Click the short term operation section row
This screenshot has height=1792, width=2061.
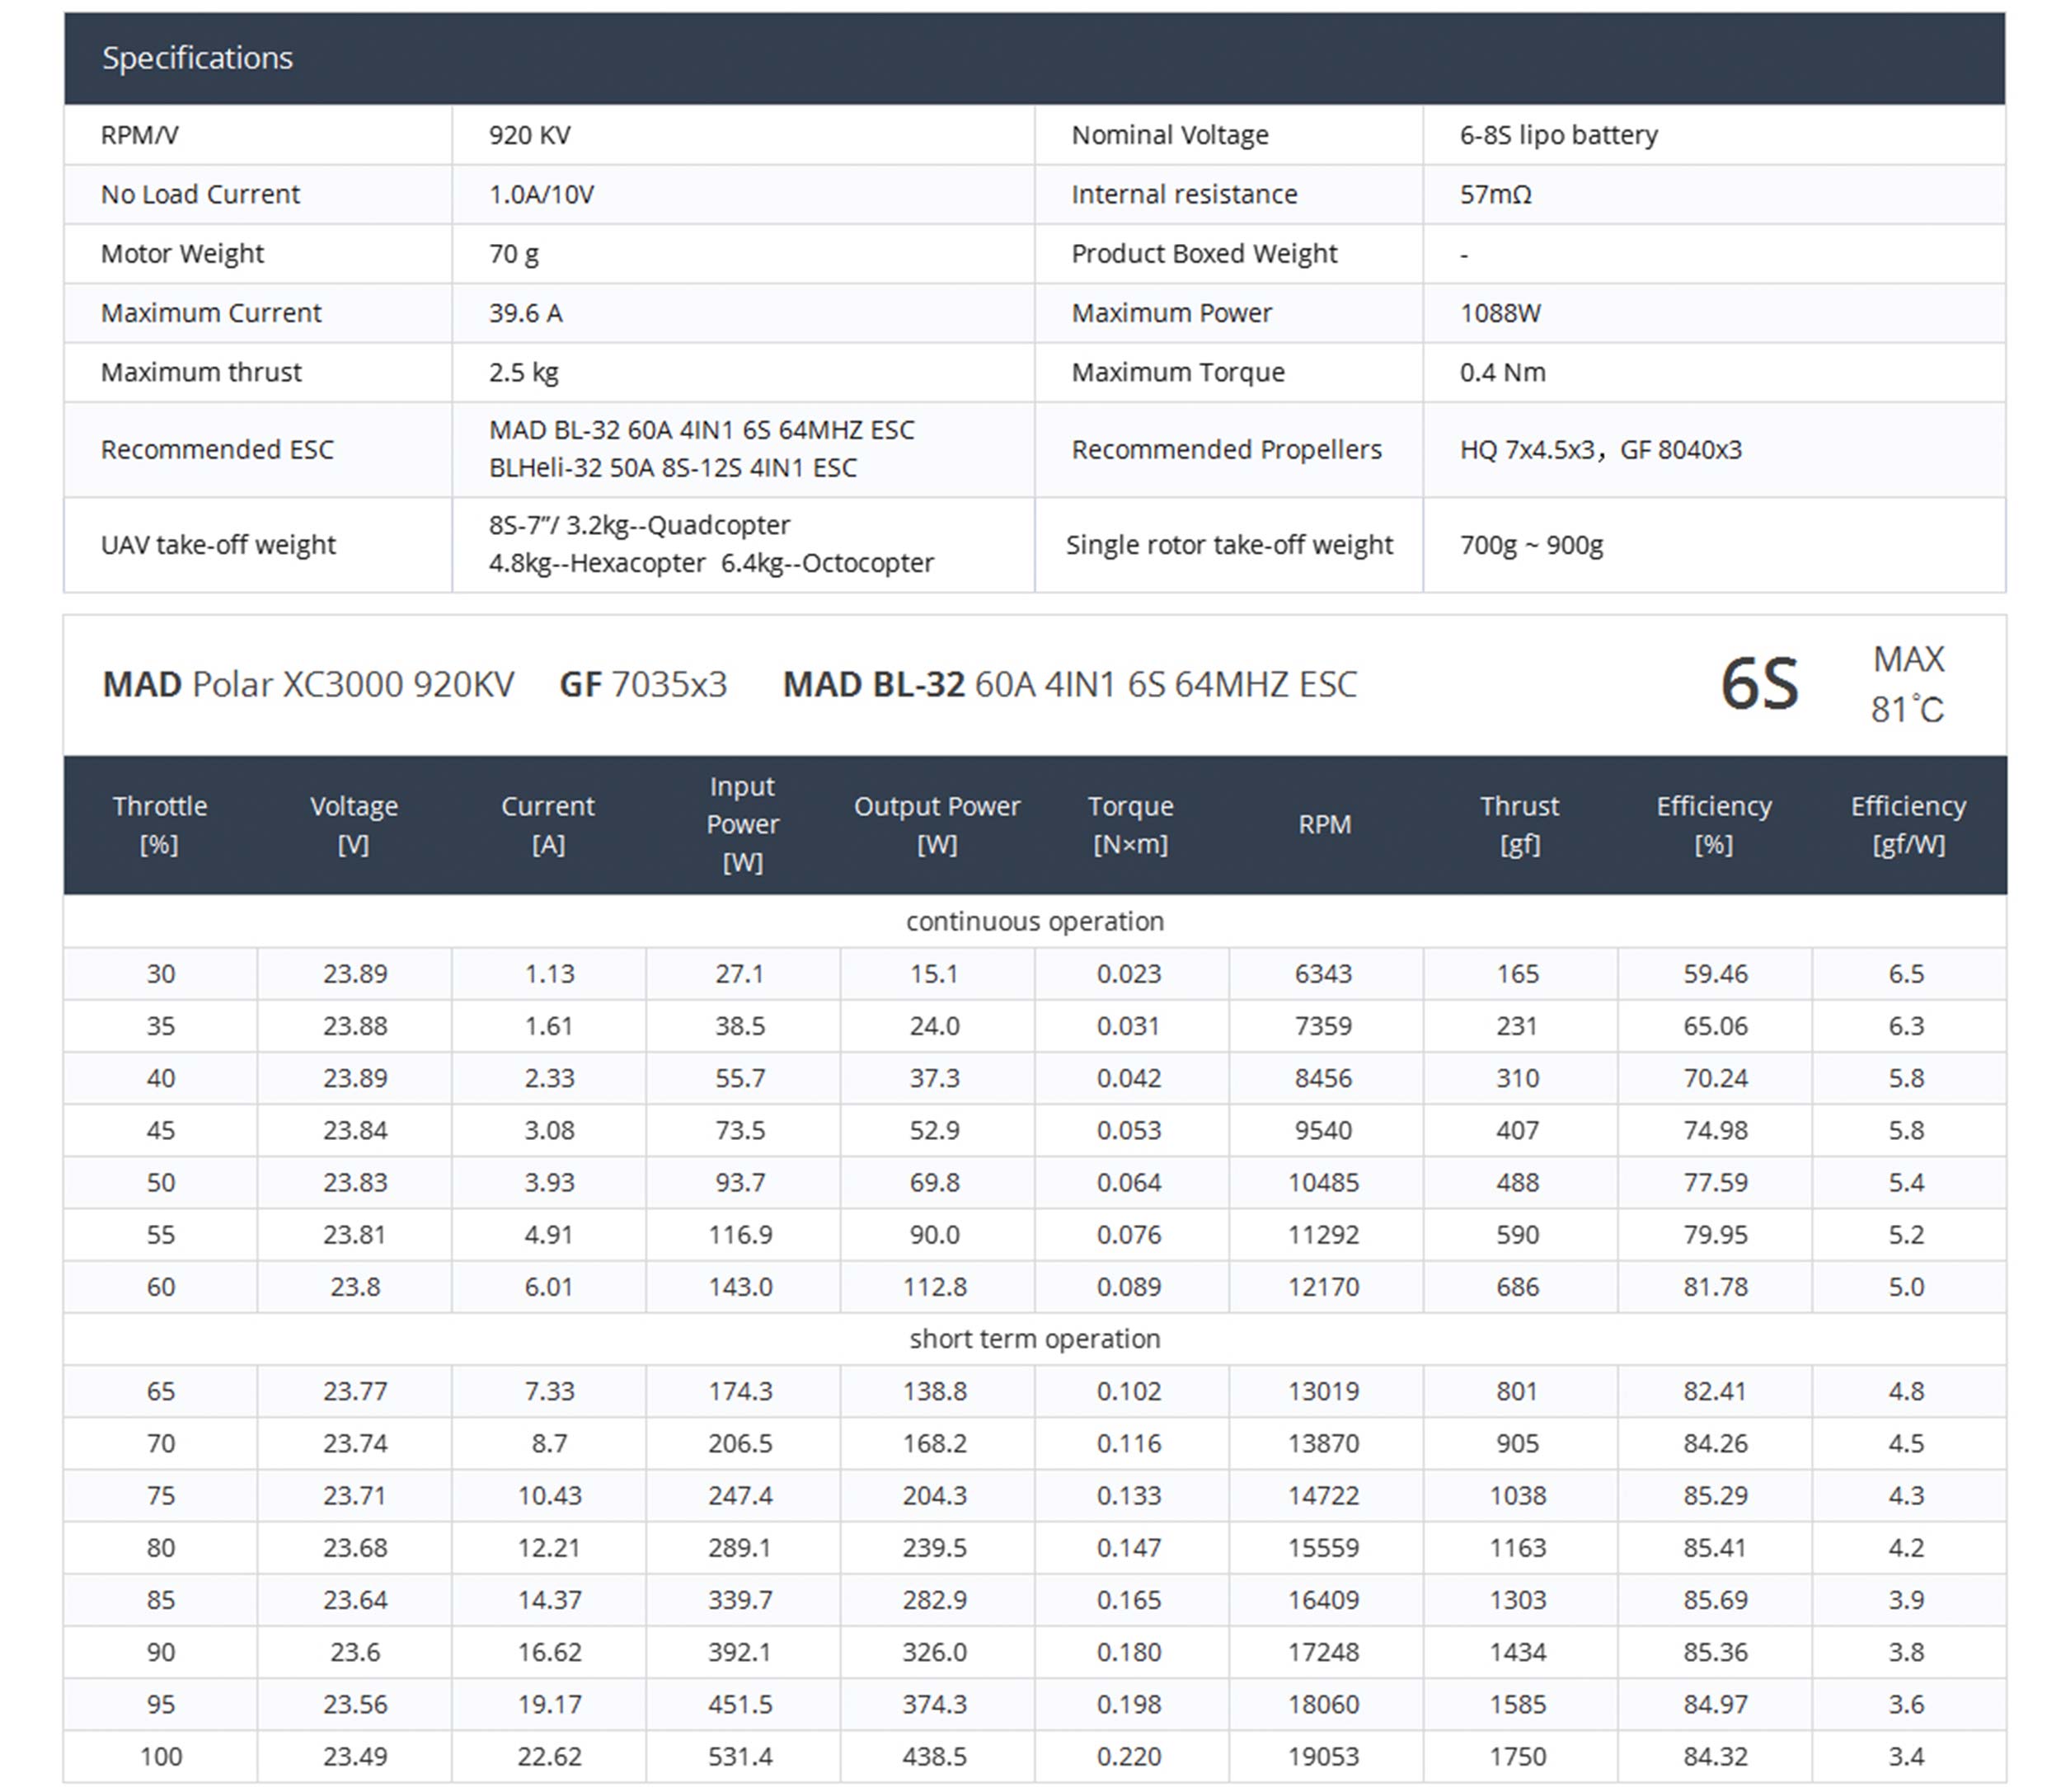[1034, 1339]
